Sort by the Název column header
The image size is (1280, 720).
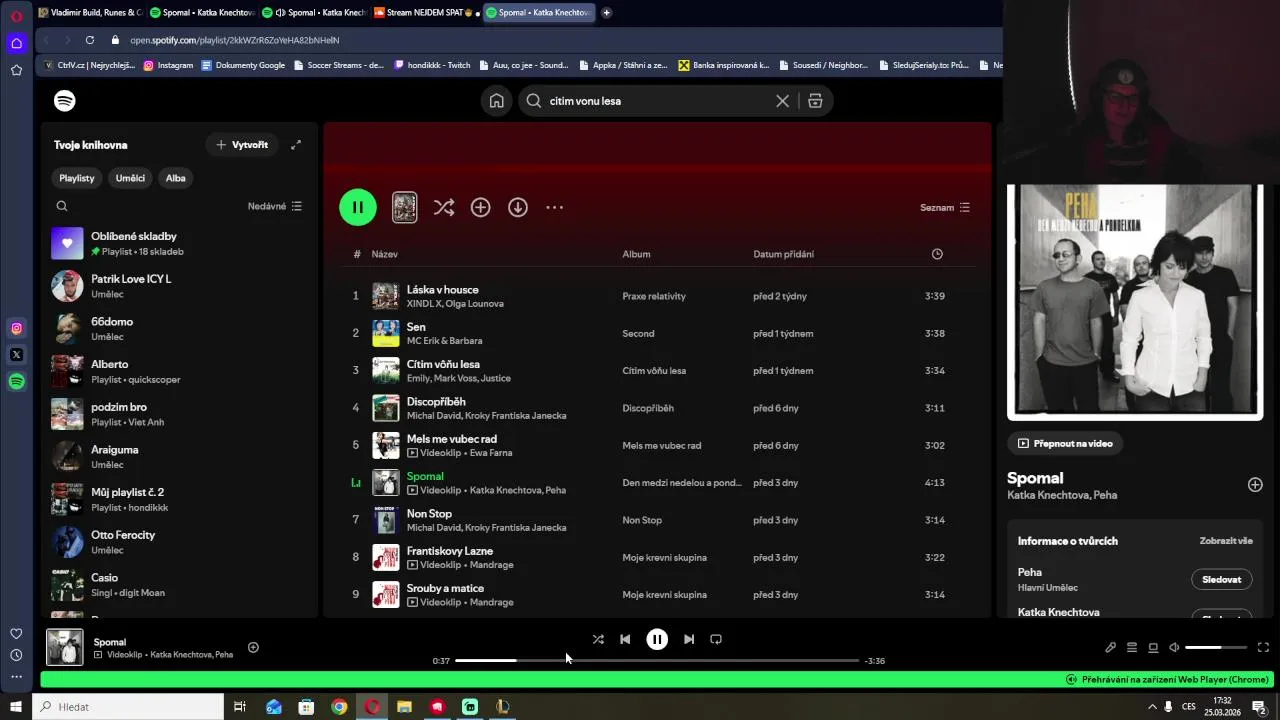(x=385, y=254)
